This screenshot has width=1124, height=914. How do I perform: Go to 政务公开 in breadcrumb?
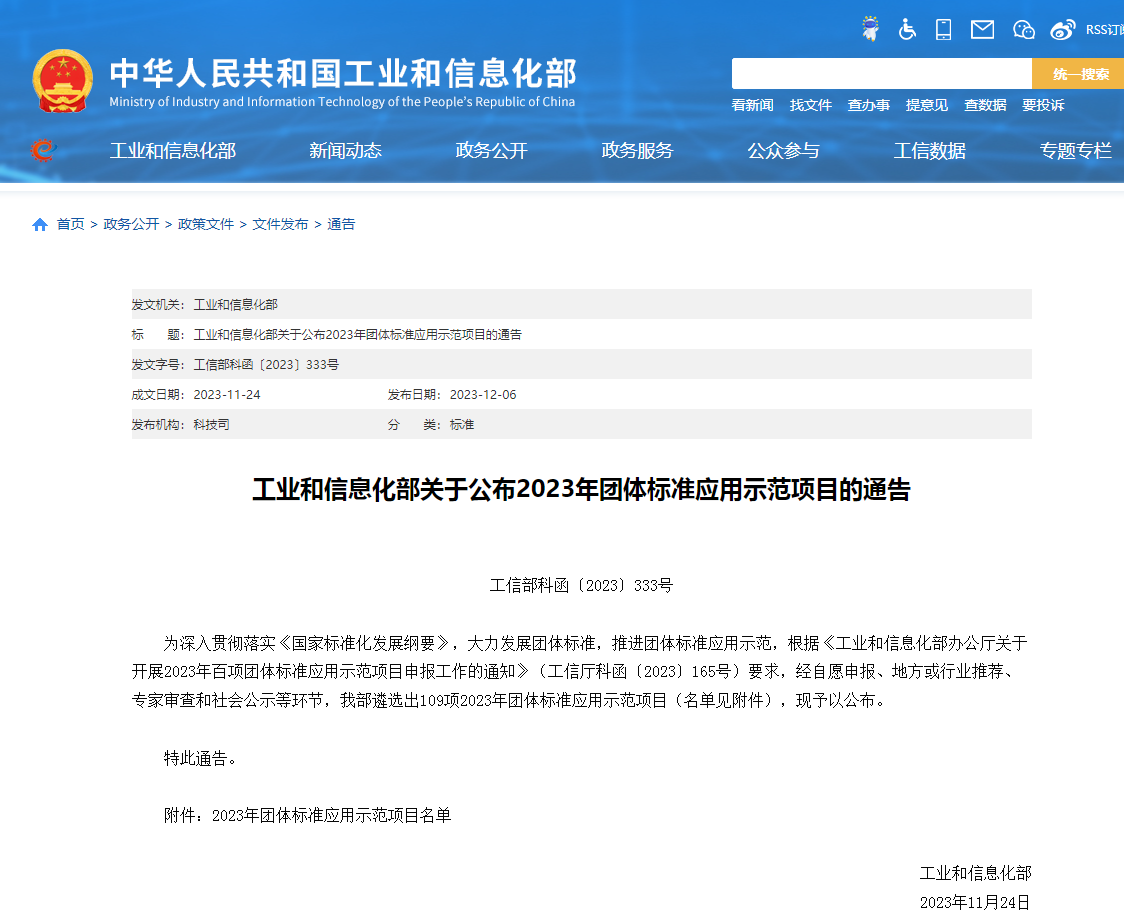pyautogui.click(x=131, y=224)
